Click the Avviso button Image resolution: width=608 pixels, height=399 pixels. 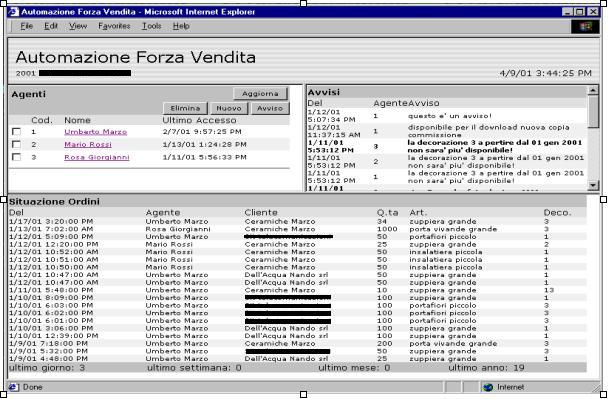pos(270,108)
